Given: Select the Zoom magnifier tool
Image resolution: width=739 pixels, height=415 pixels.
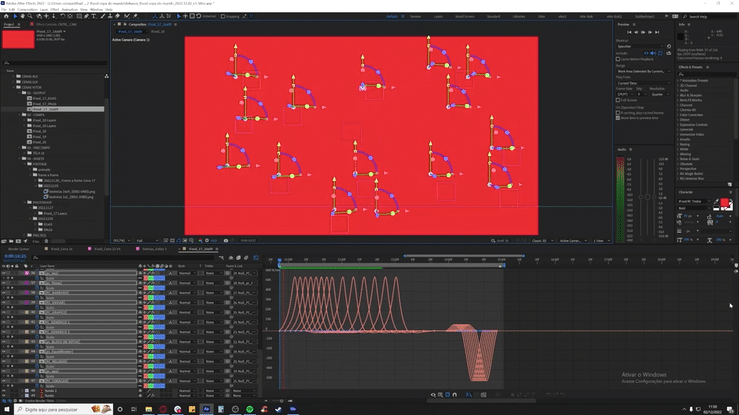Looking at the screenshot, I should tap(30, 16).
